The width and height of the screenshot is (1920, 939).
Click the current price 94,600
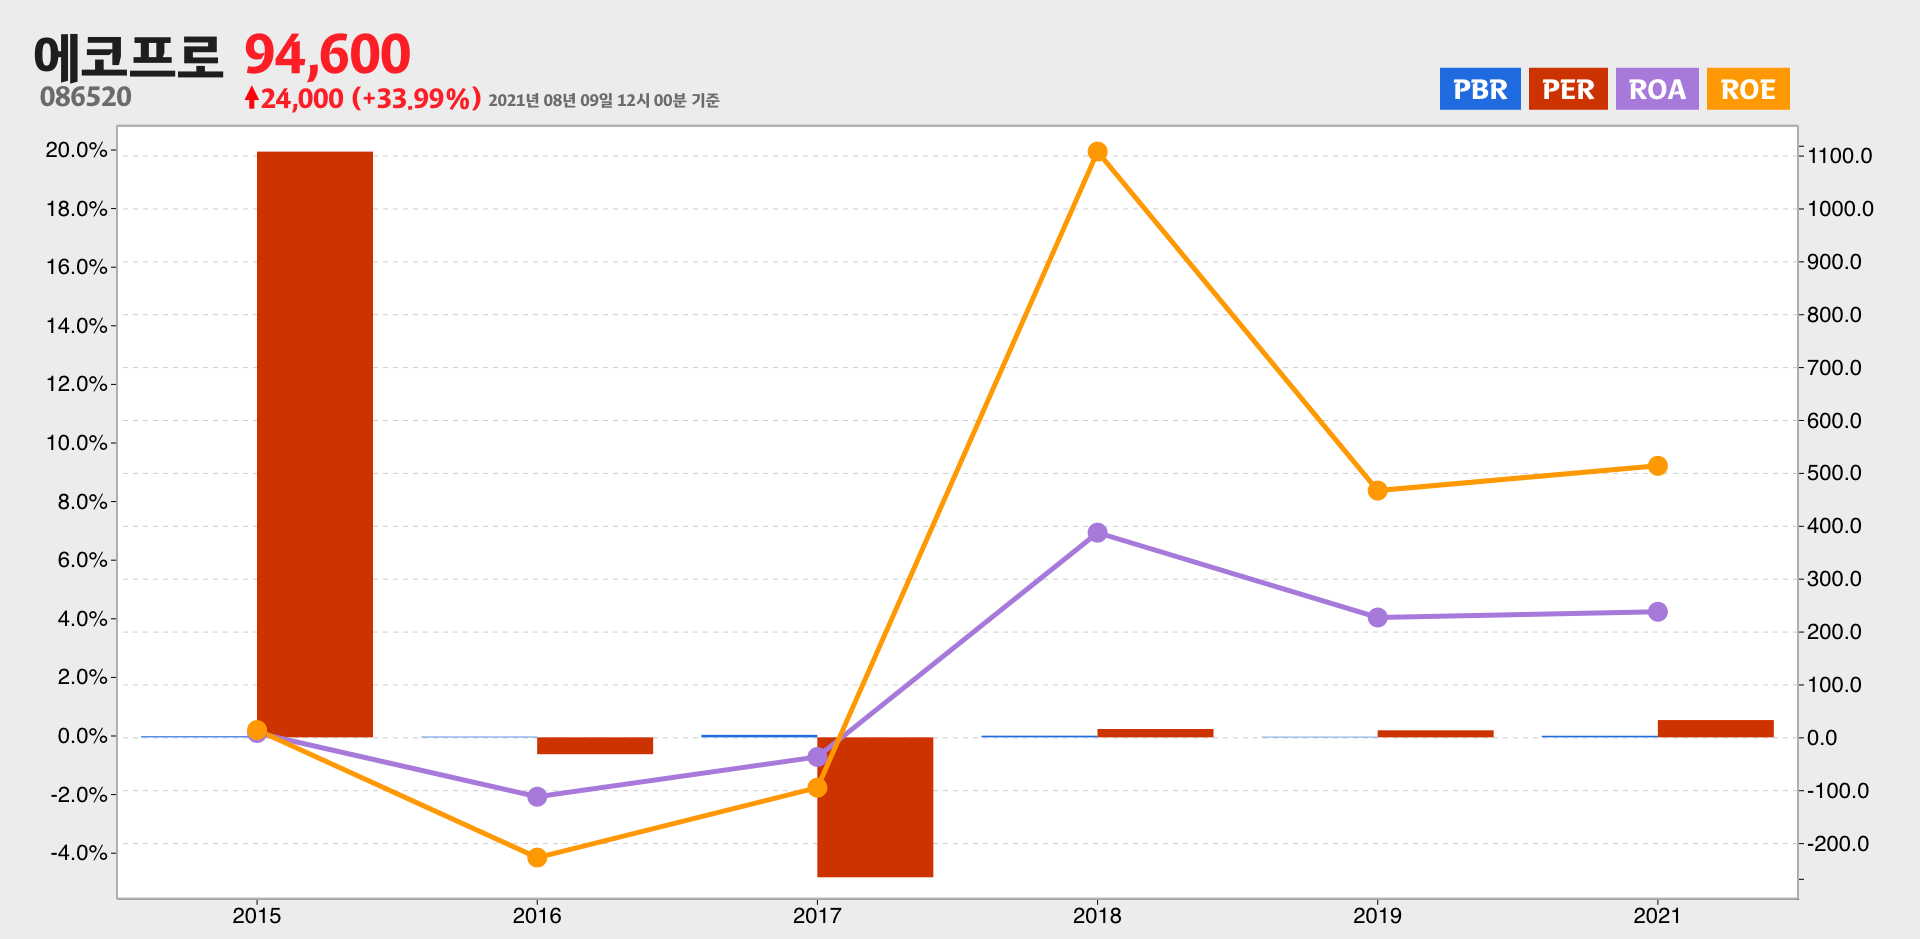[328, 55]
